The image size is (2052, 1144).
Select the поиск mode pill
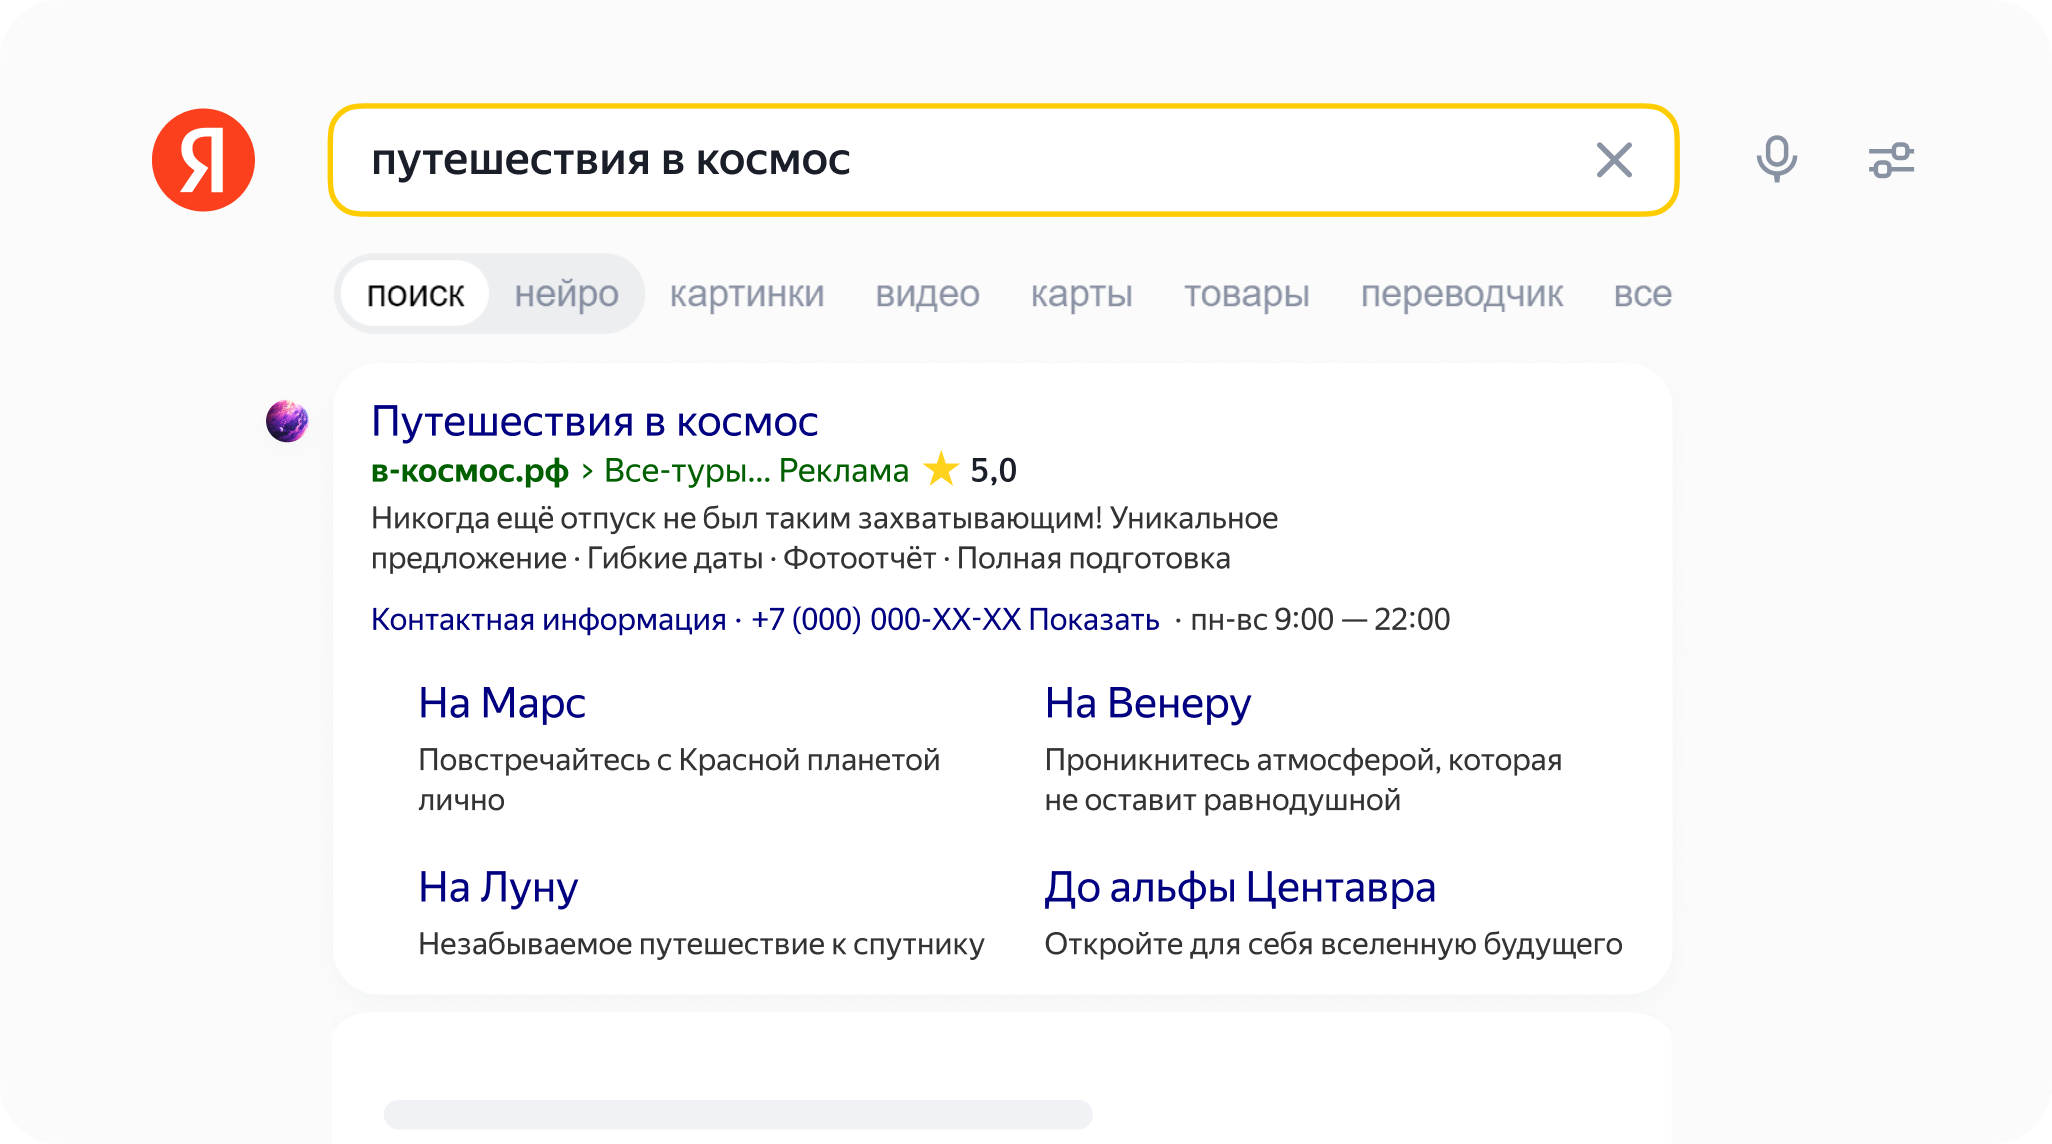pyautogui.click(x=415, y=294)
